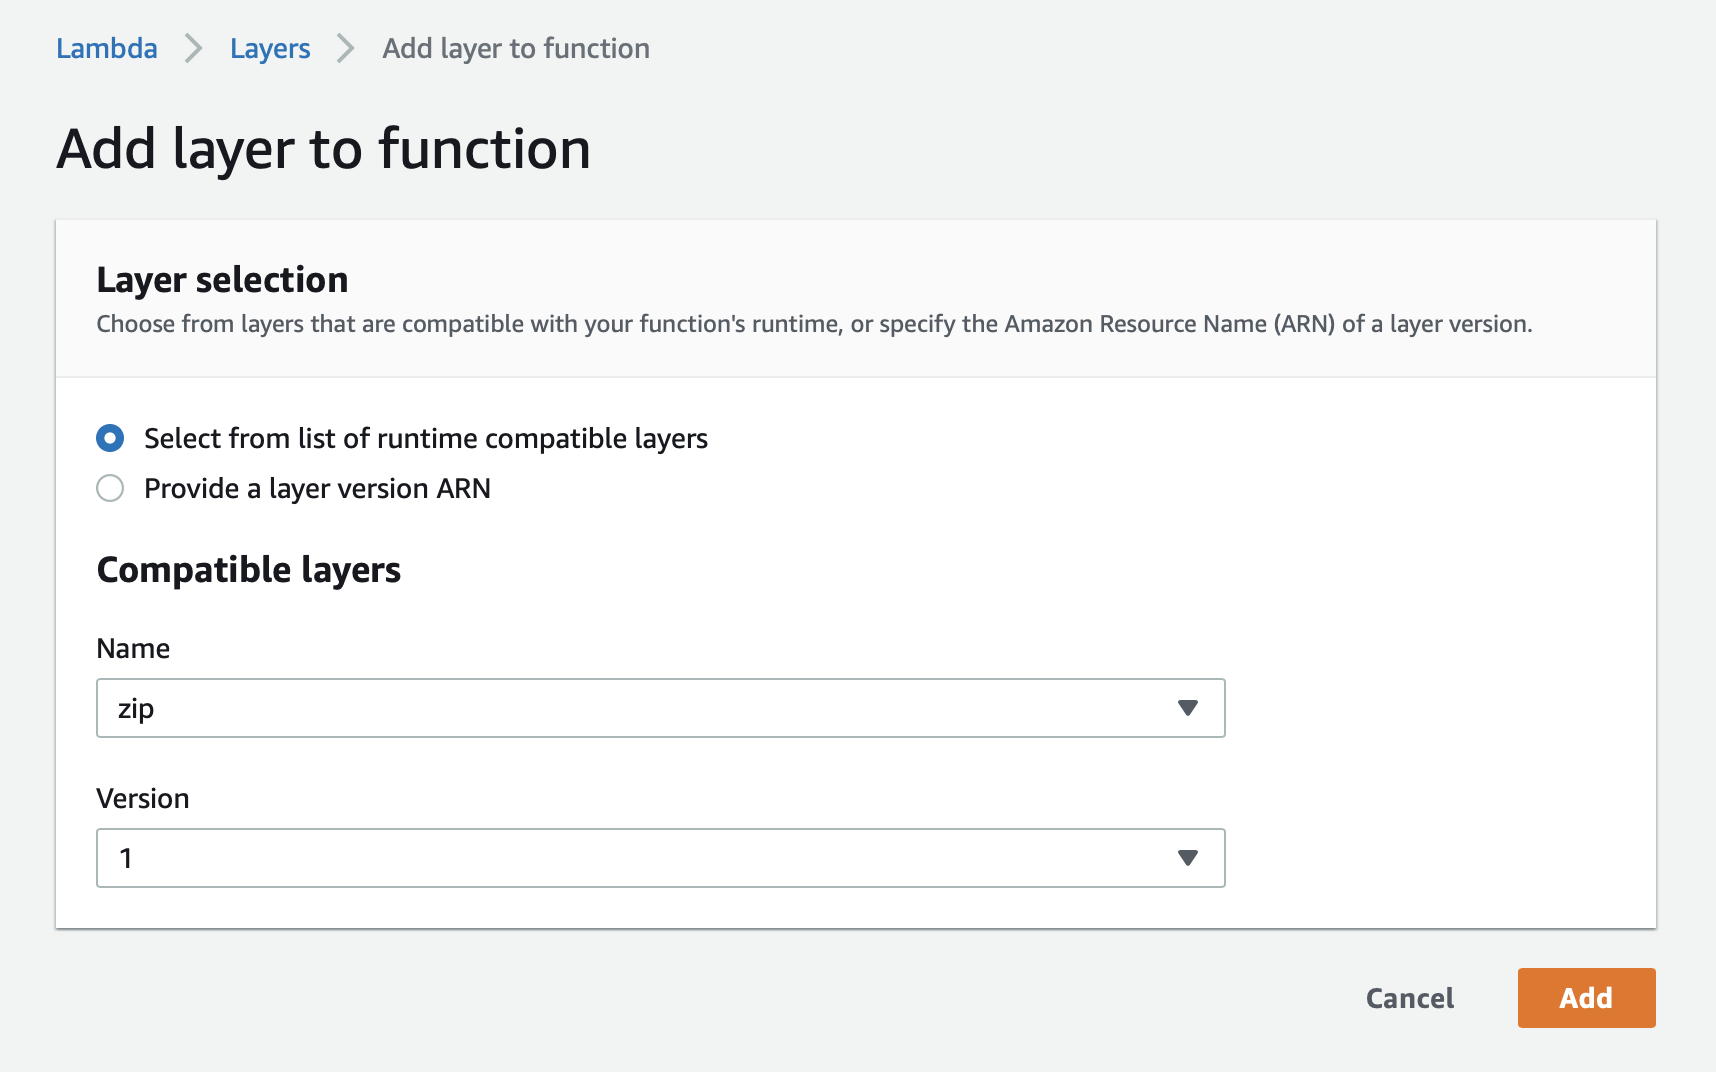Click the 'Provide a layer version ARN' label text
The height and width of the screenshot is (1072, 1716).
pos(317,488)
